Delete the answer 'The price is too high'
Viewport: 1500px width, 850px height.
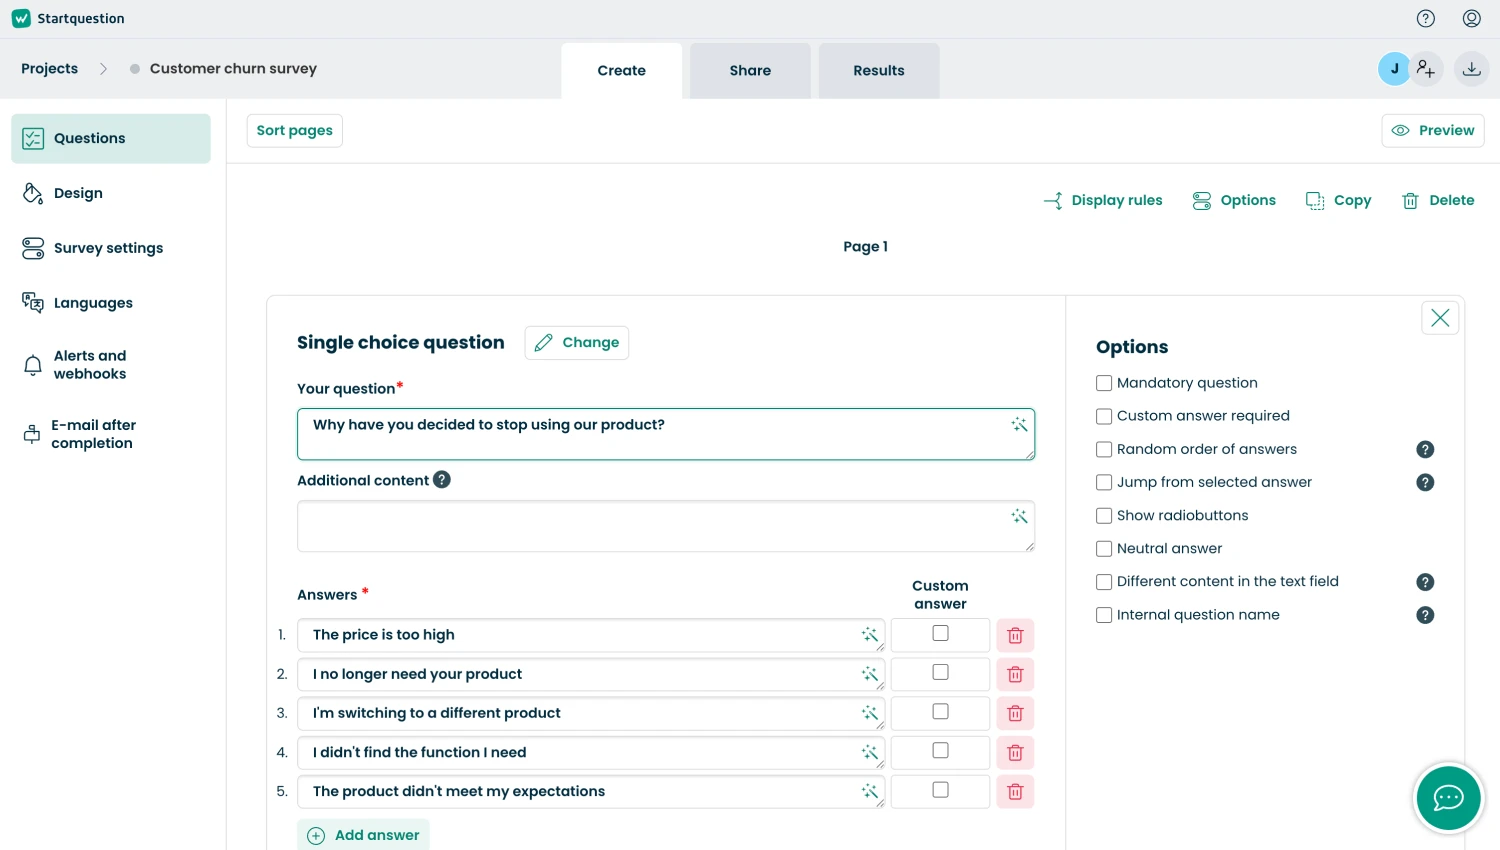pos(1015,635)
